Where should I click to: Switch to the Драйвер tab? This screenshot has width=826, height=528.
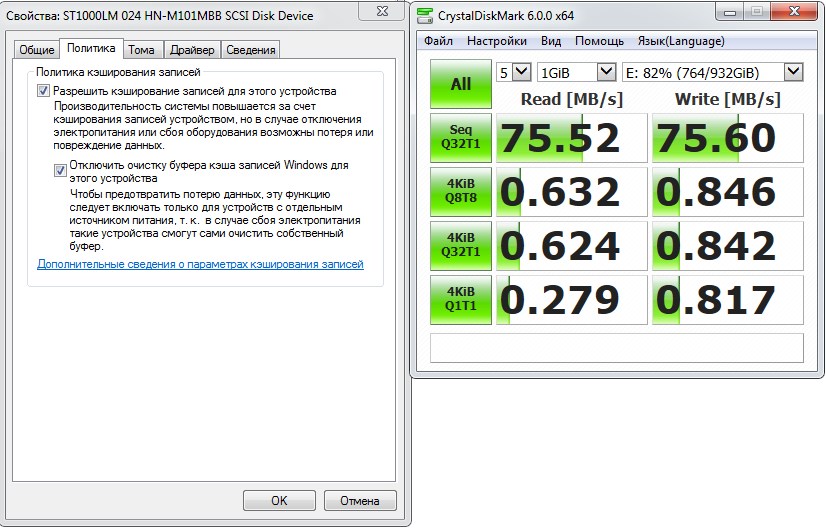tap(192, 50)
